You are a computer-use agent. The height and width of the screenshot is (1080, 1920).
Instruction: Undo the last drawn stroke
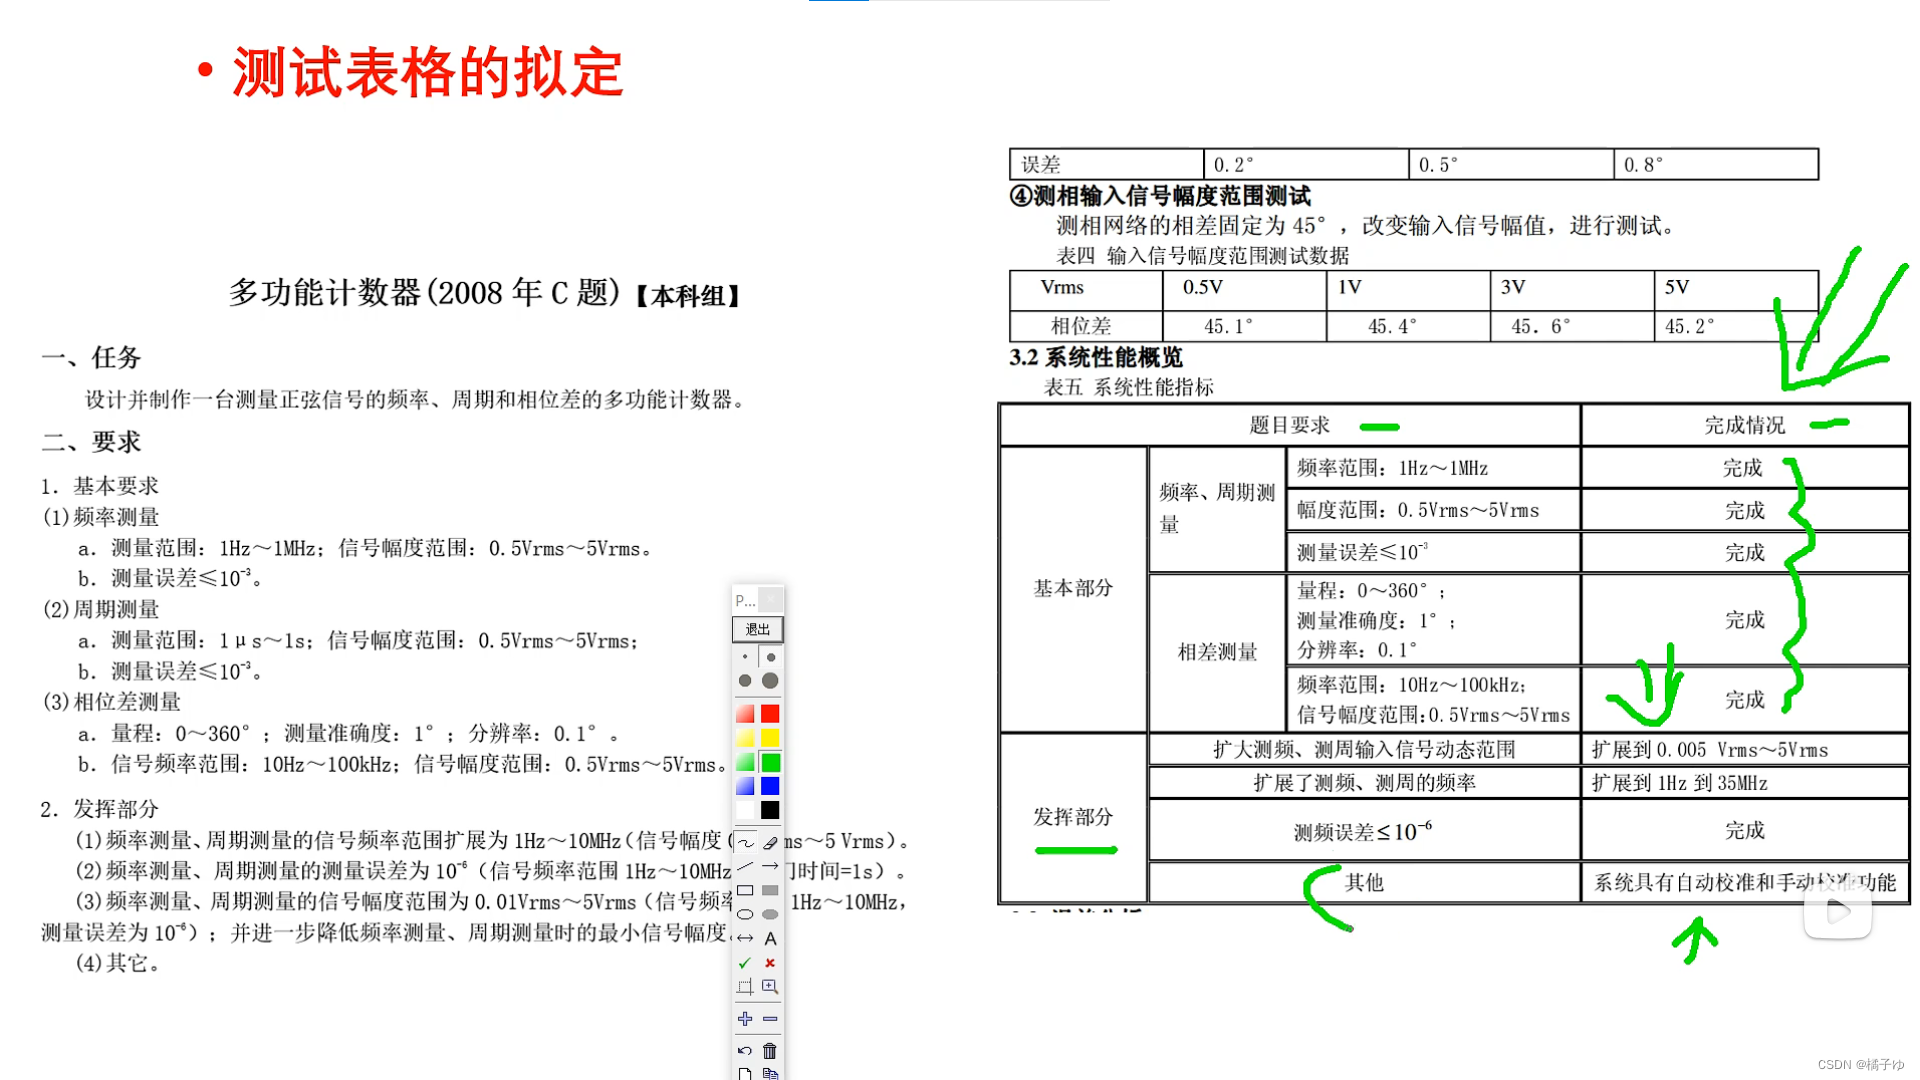[x=745, y=1050]
